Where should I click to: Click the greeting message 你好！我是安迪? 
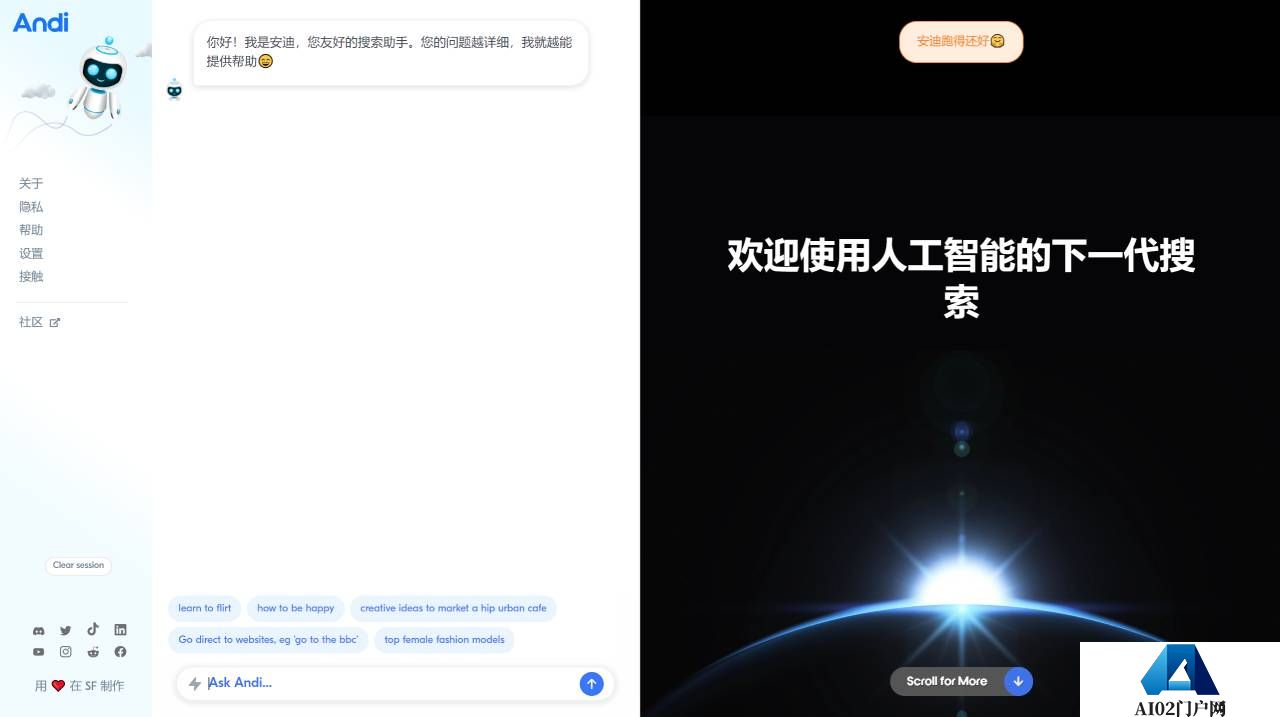coord(390,52)
